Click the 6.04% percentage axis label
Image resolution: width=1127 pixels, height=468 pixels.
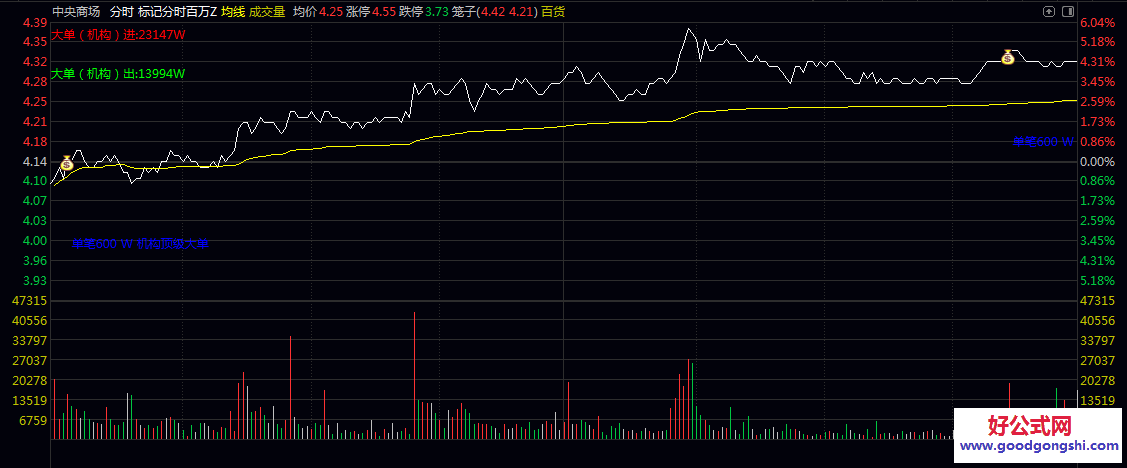click(1098, 22)
